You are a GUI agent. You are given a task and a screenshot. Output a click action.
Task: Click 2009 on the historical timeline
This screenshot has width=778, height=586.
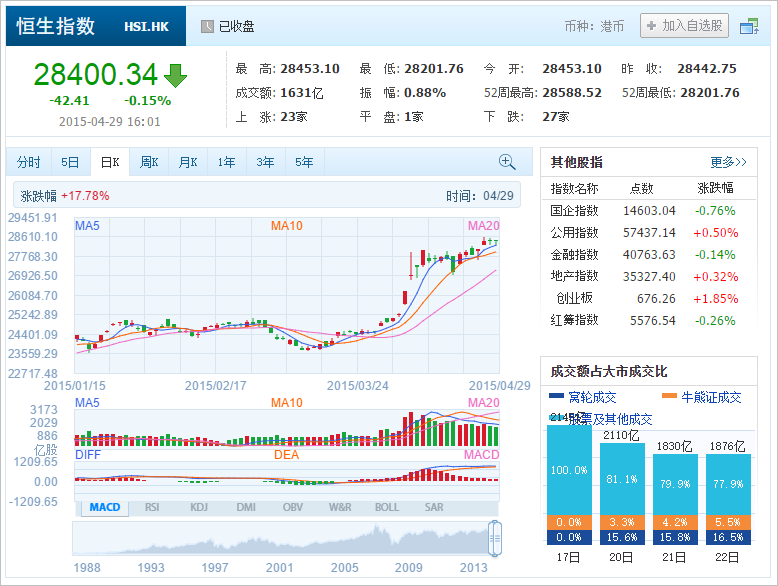[408, 568]
